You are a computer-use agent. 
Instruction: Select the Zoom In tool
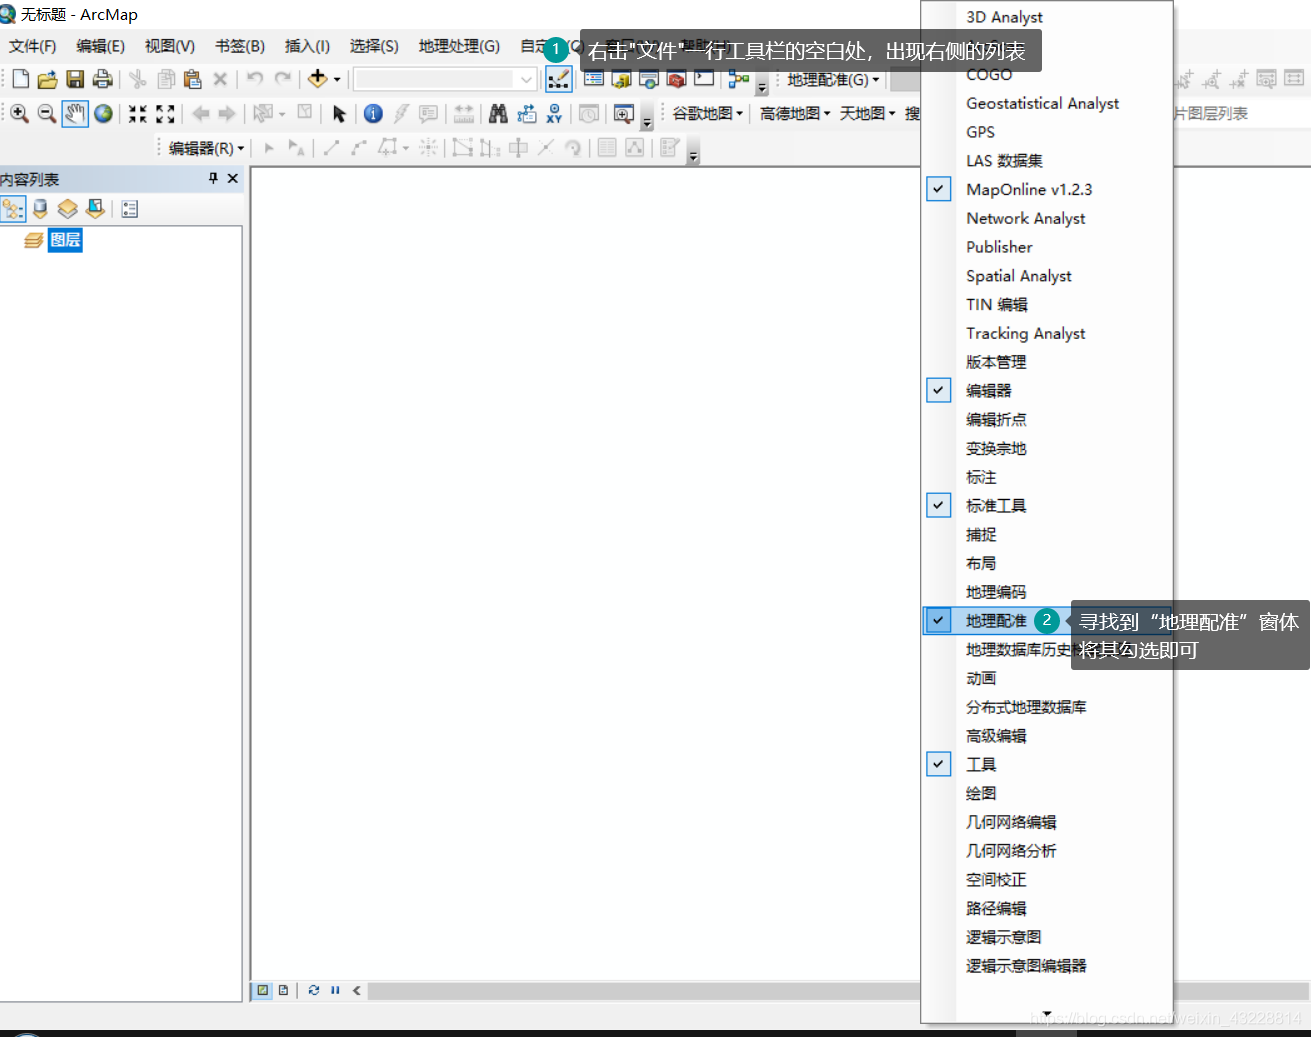coord(19,114)
